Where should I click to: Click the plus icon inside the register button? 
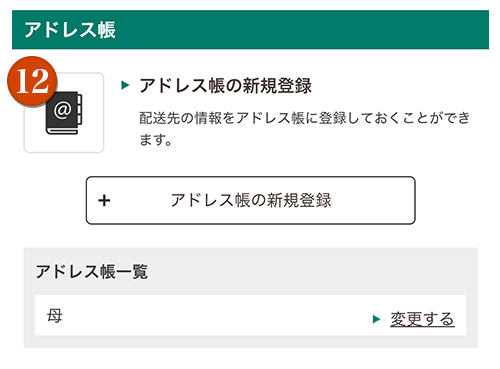[104, 200]
